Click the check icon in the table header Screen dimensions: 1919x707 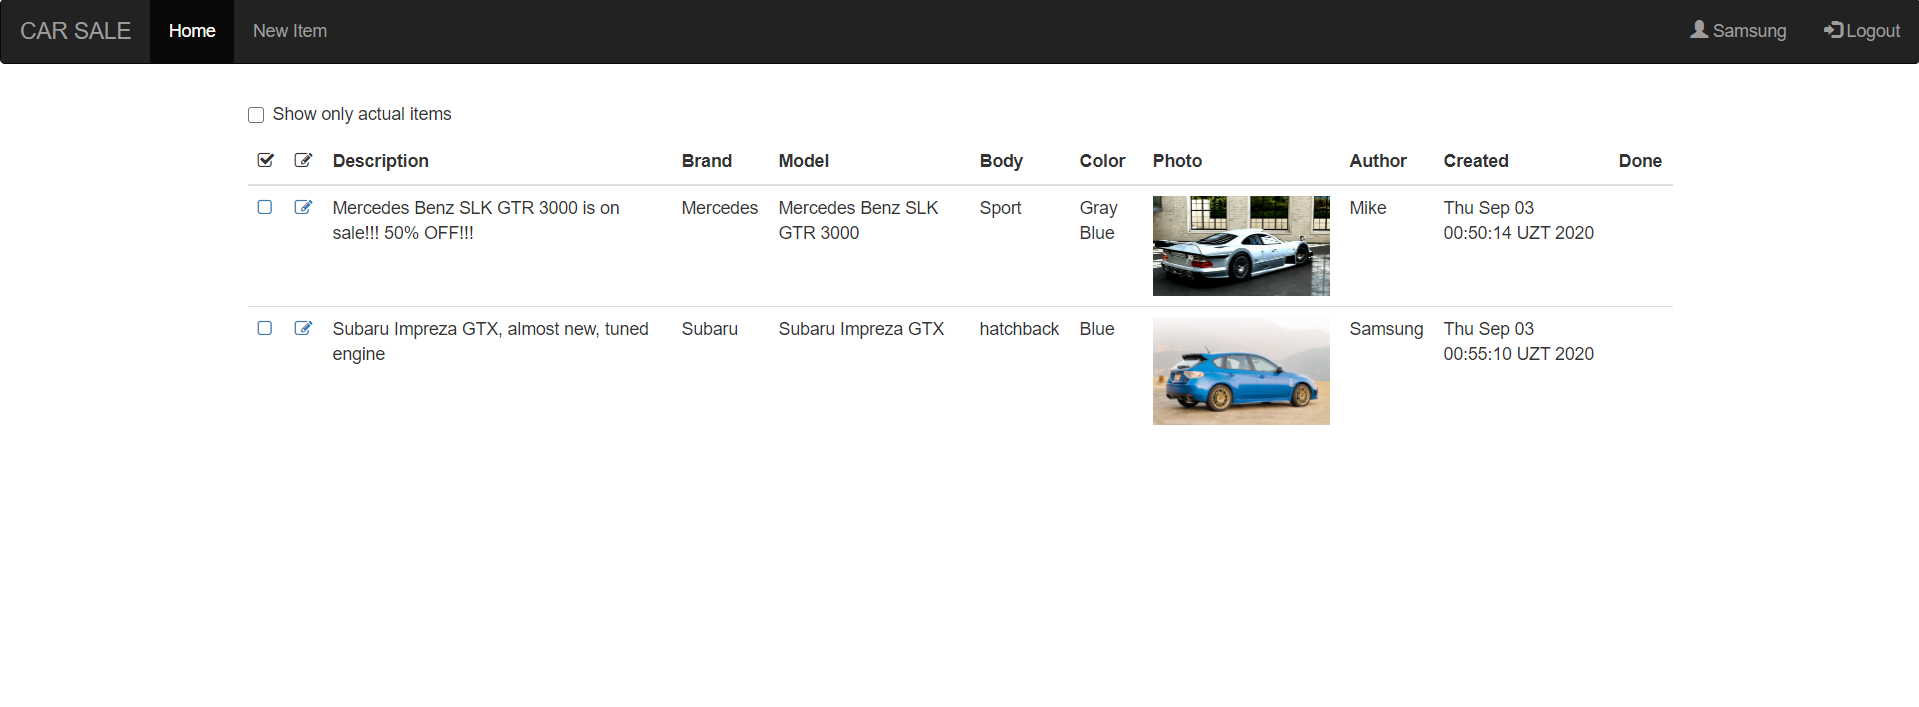coord(265,160)
